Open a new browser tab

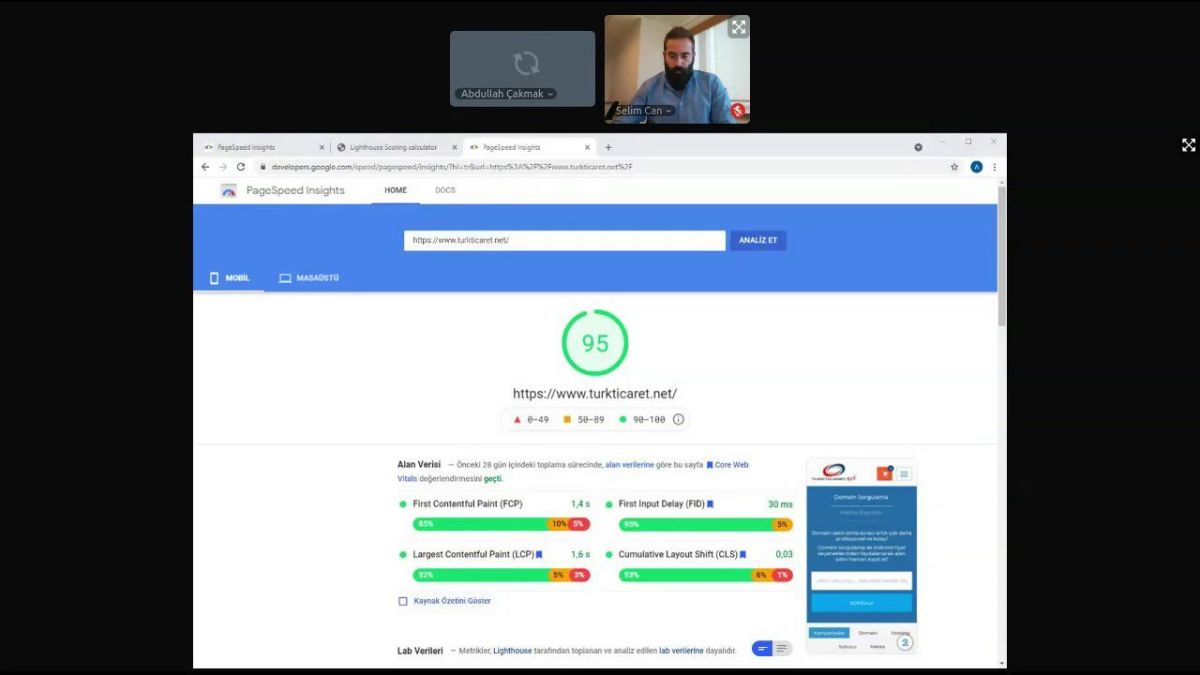[x=608, y=147]
